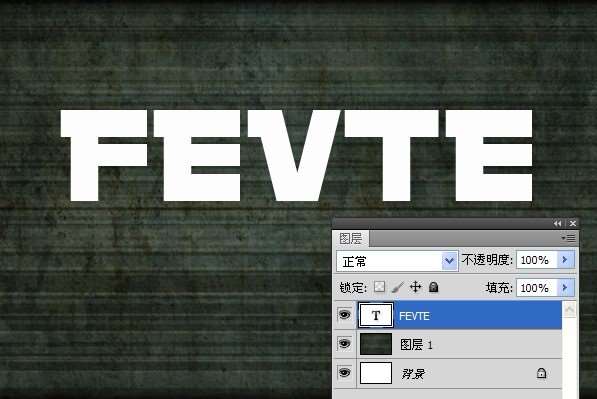This screenshot has width=597, height=399.
Task: Toggle lock all padlock icon
Action: tap(433, 287)
